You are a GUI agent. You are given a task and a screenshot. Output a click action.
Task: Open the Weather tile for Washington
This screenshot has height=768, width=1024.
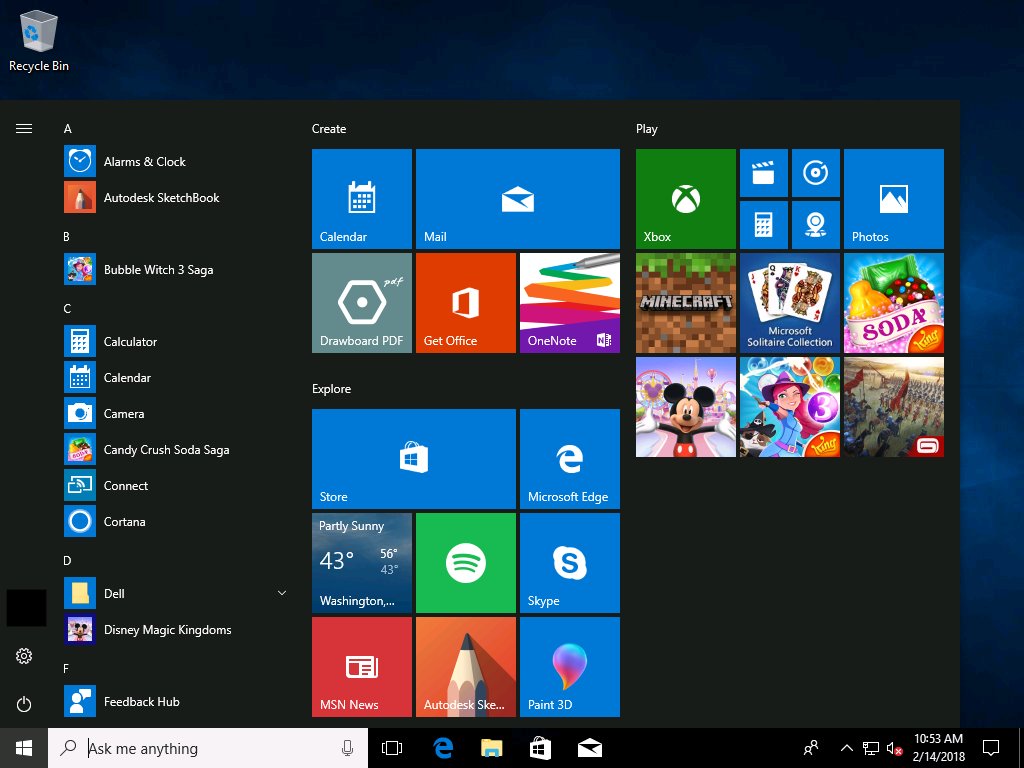(362, 563)
